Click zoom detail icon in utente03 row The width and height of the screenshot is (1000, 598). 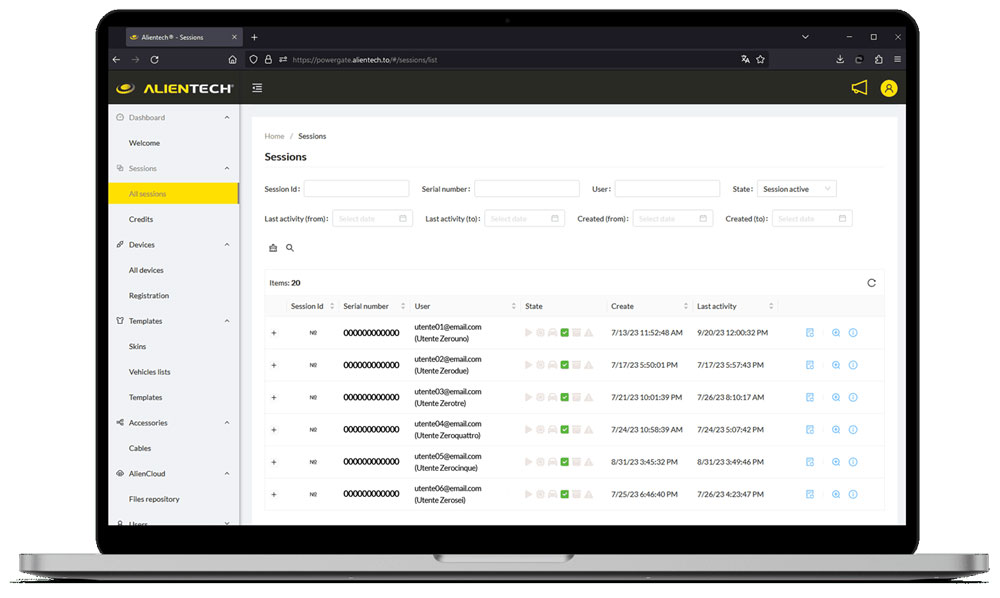pyautogui.click(x=835, y=397)
